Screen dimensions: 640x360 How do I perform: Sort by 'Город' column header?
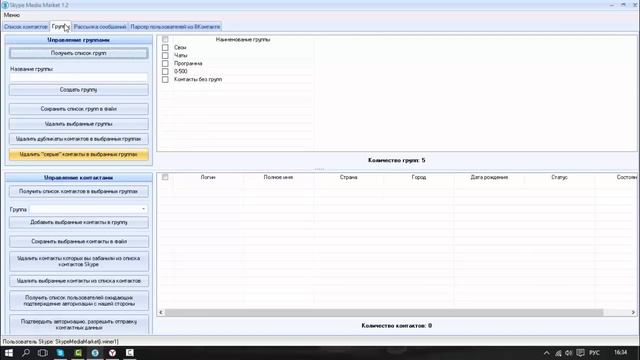tap(419, 177)
